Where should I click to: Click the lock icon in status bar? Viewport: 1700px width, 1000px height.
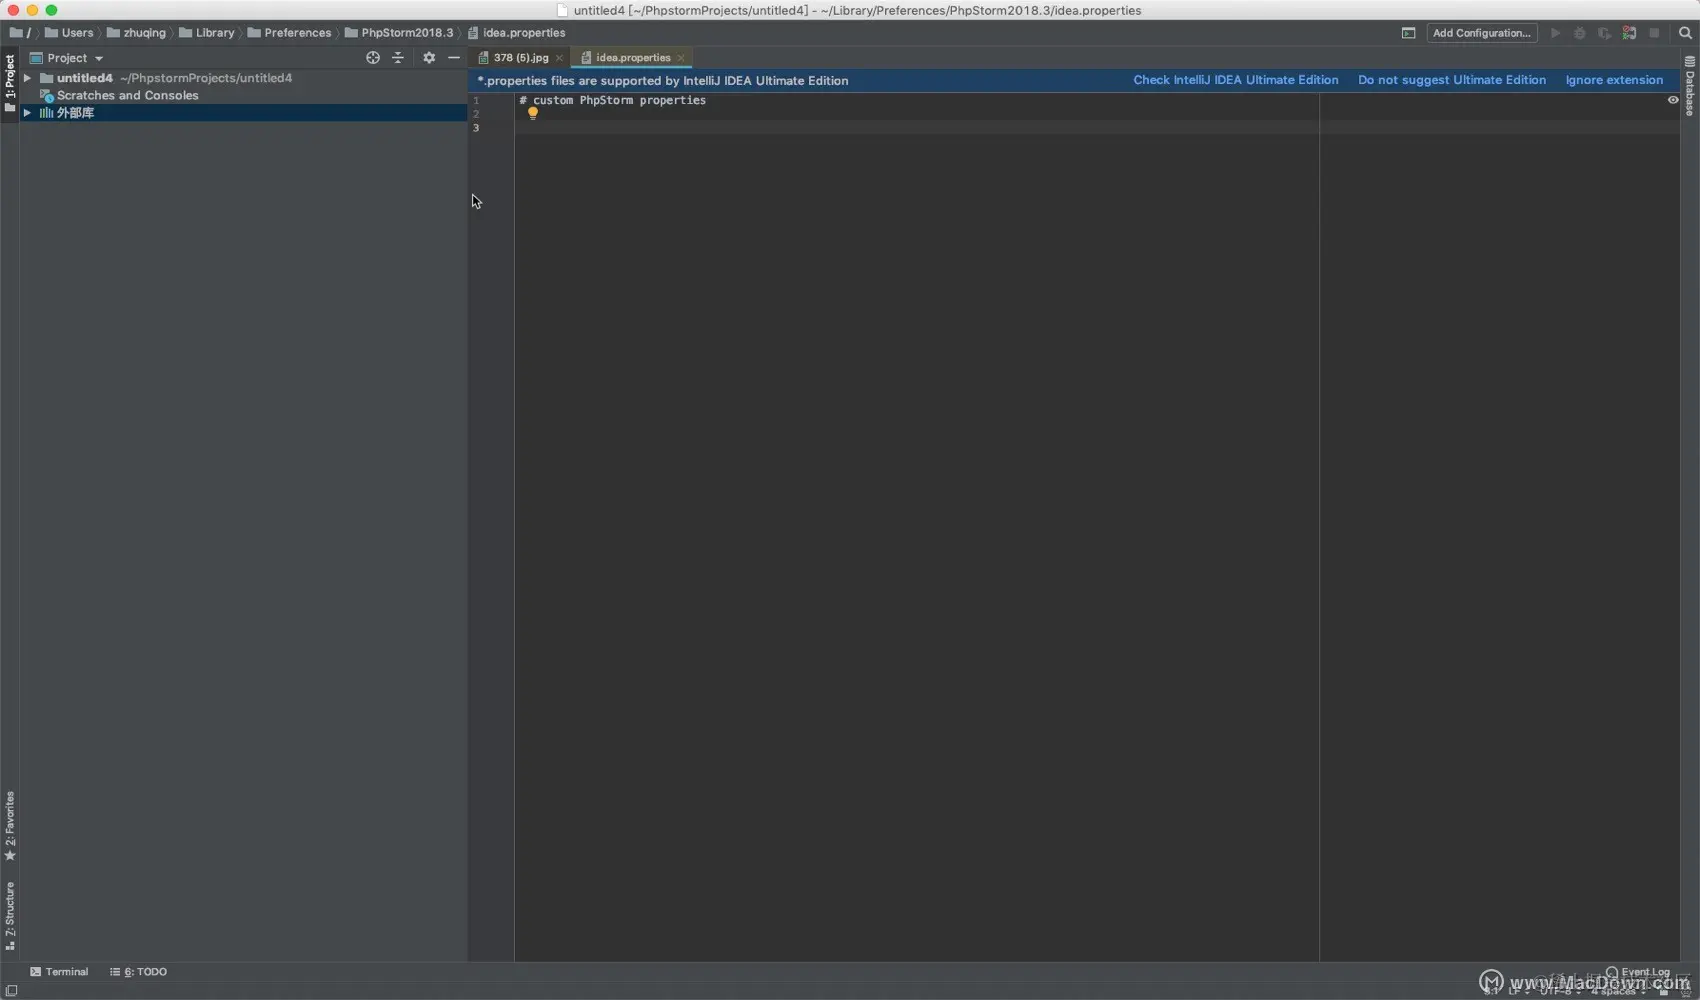[x=1664, y=991]
